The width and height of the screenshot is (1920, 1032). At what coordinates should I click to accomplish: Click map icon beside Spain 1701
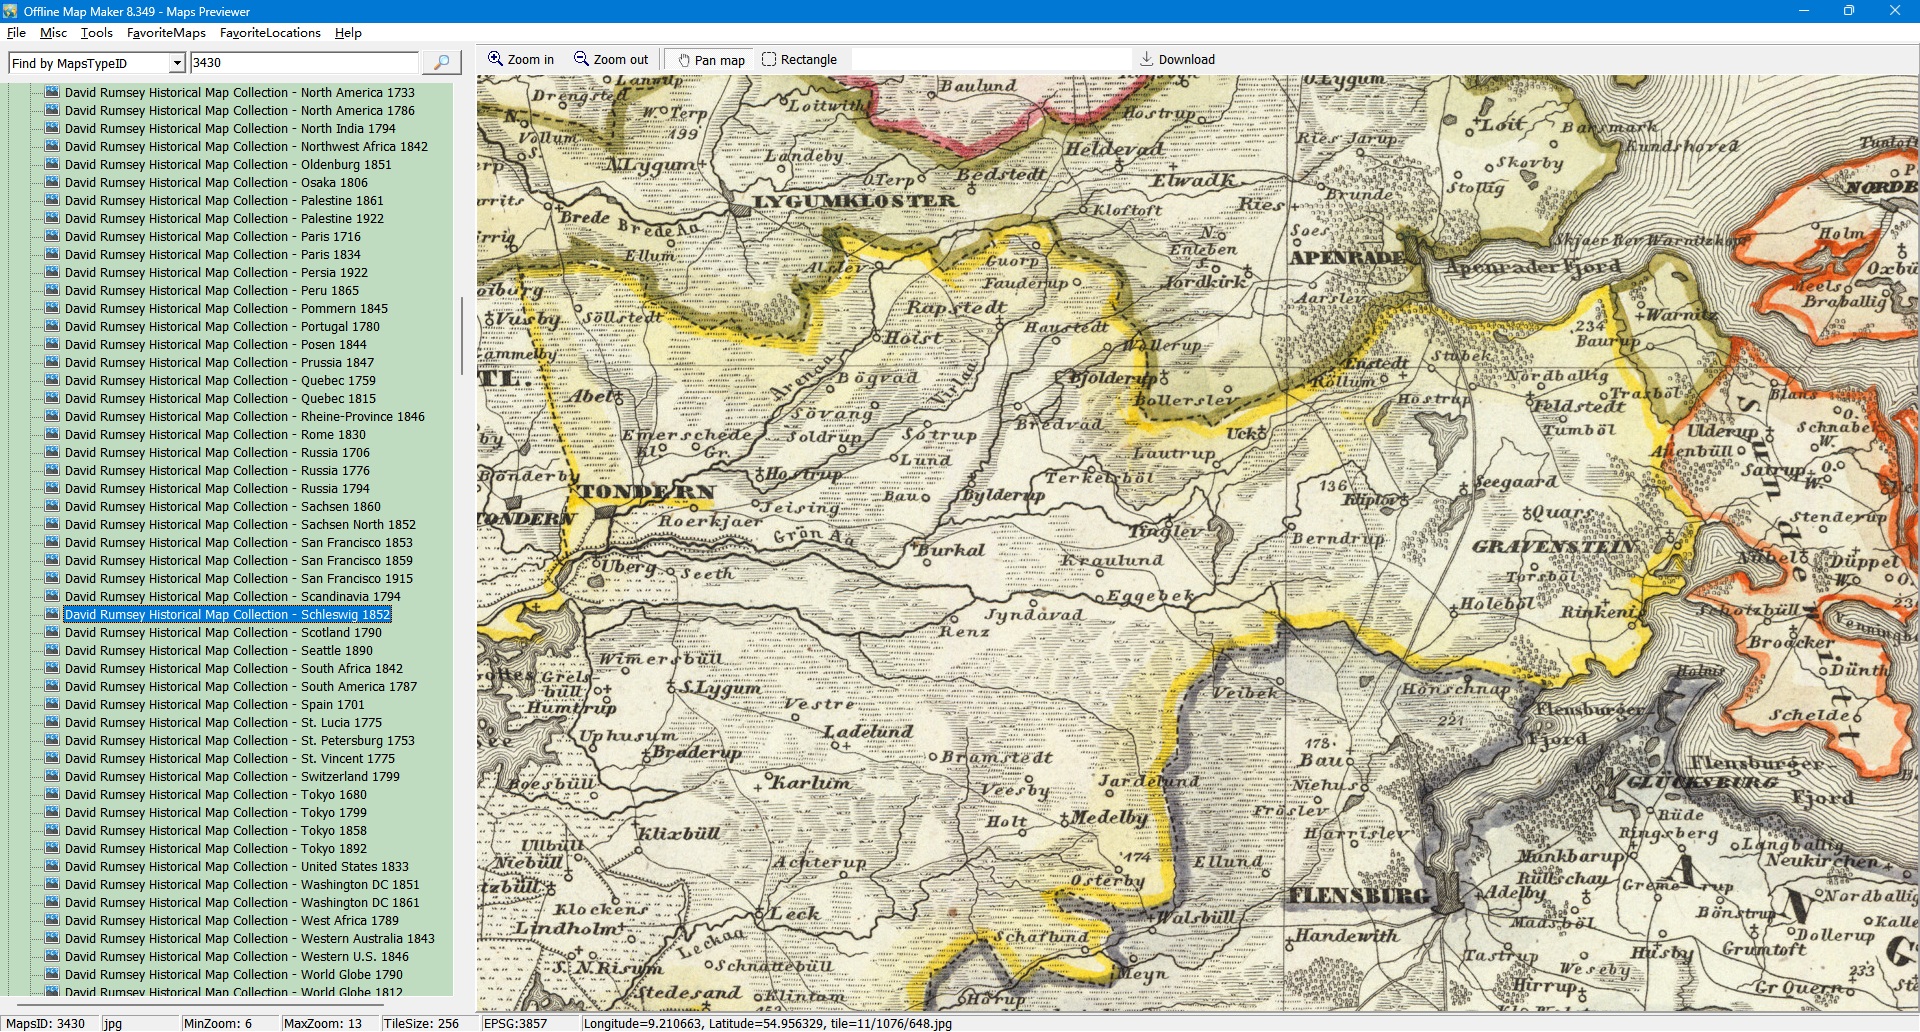tap(53, 704)
